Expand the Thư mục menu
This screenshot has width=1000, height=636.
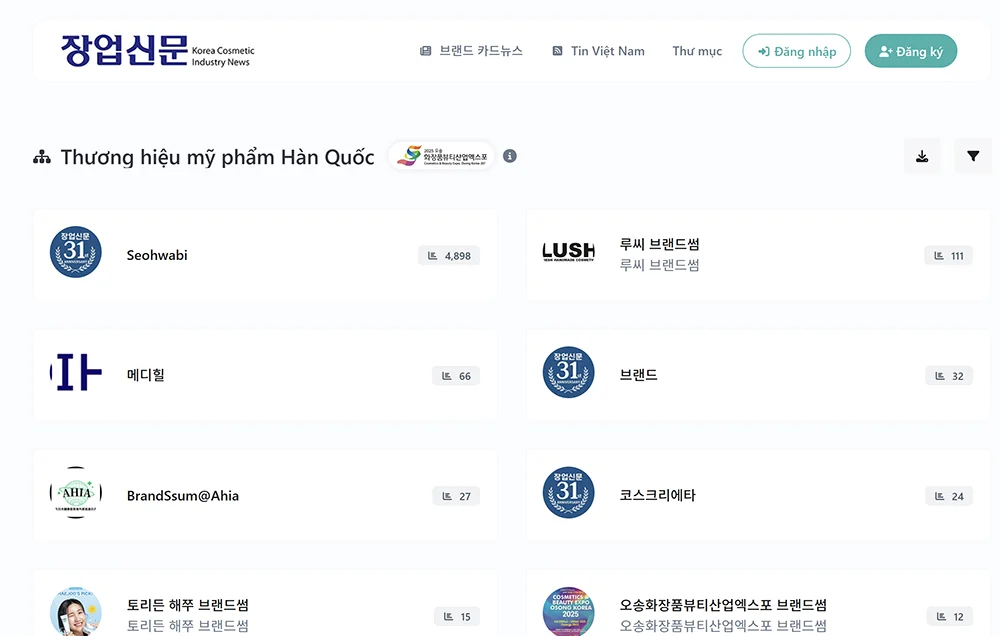coord(697,51)
